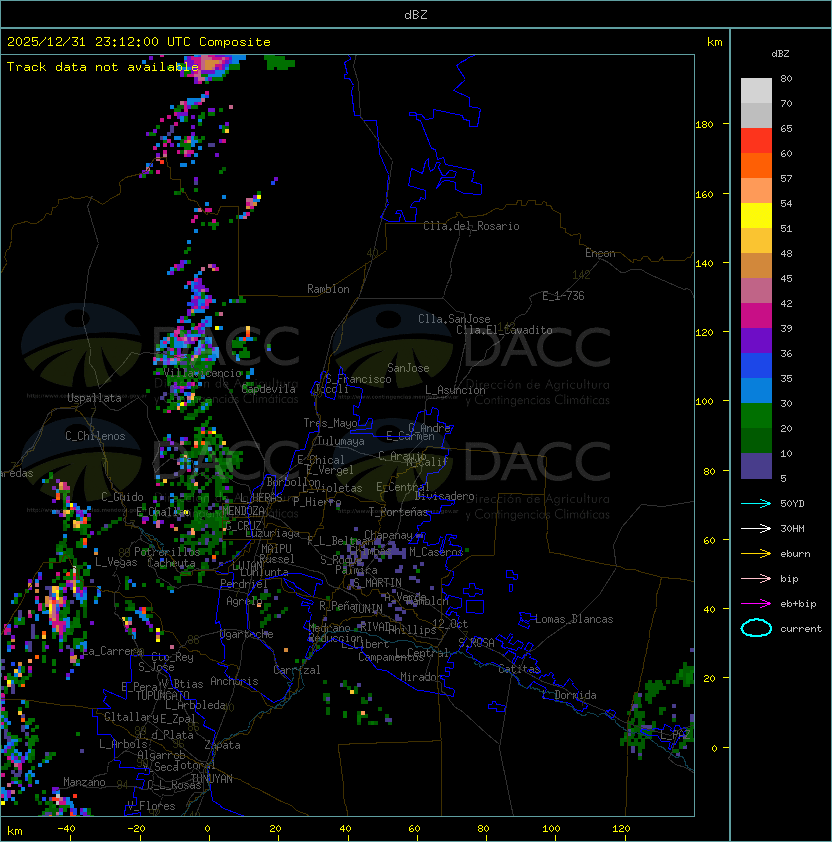Click the white 30HM arrow icon
832x842 pixels.
click(756, 528)
